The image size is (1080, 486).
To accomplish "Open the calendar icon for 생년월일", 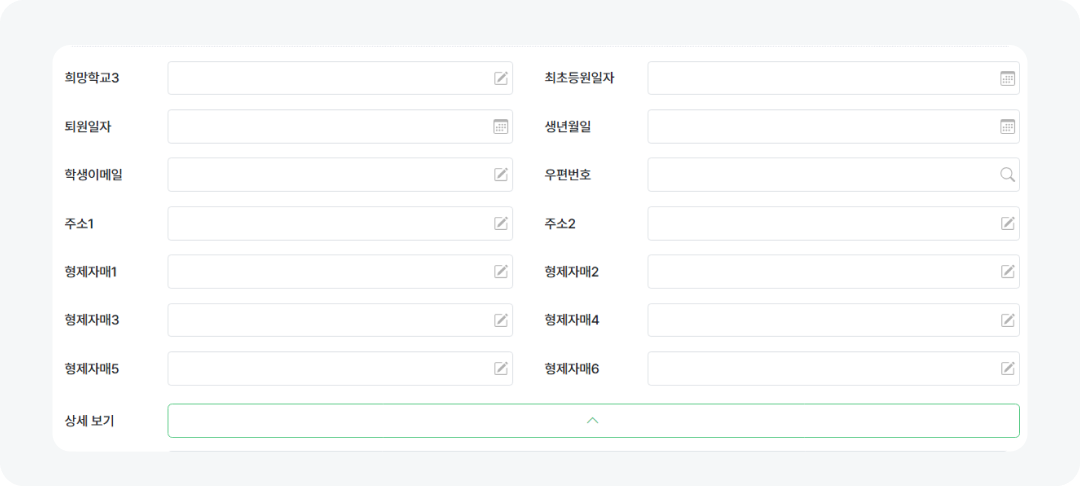I will point(1008,127).
